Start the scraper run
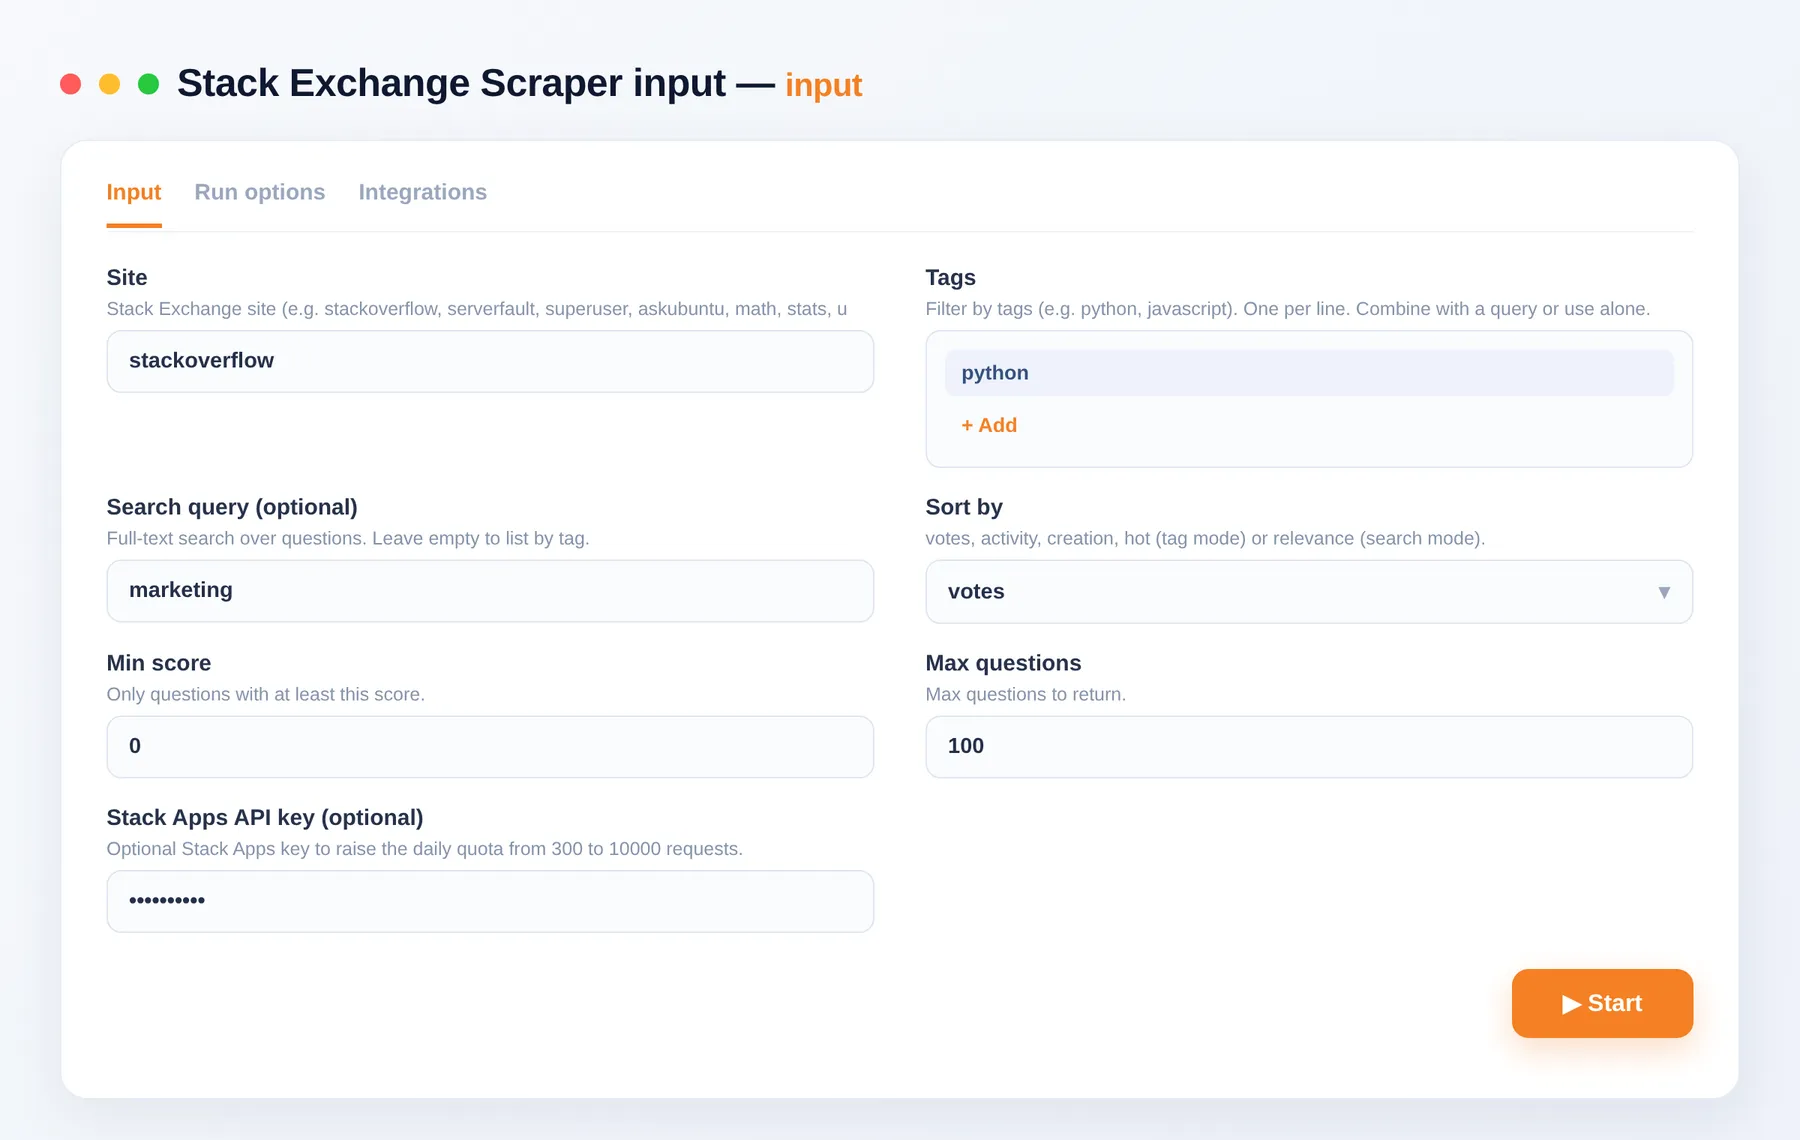This screenshot has height=1140, width=1800. [1602, 1003]
